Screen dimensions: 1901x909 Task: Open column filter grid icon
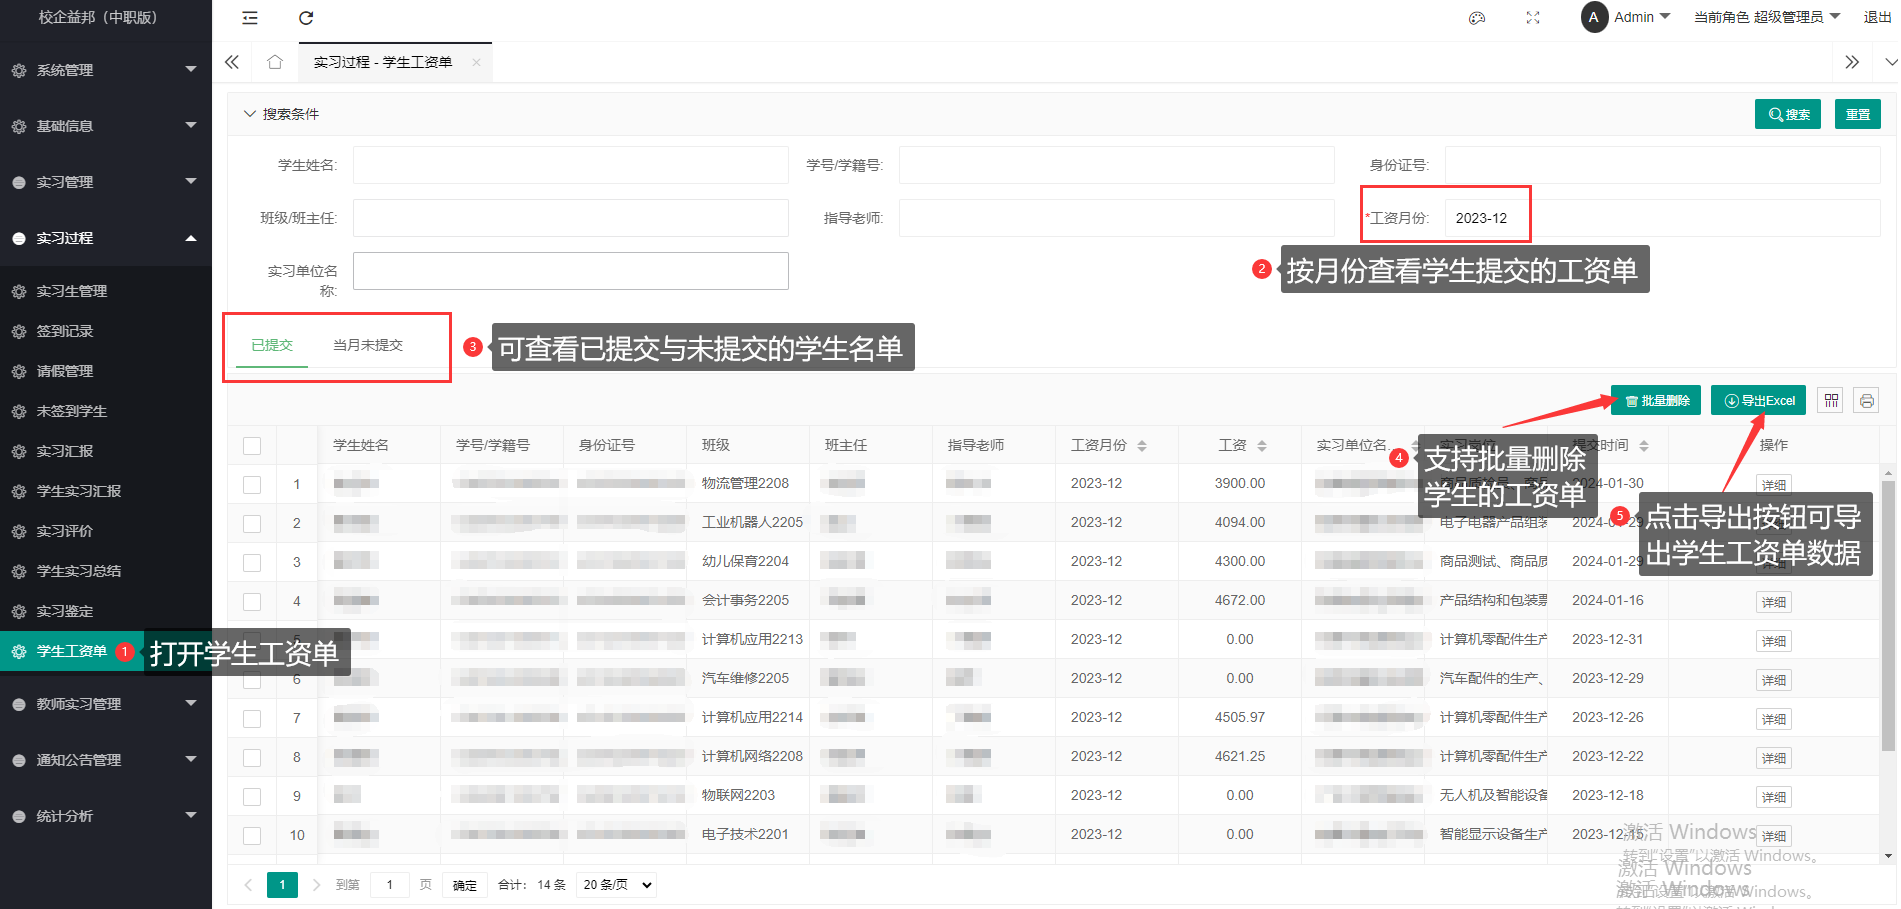click(1831, 401)
